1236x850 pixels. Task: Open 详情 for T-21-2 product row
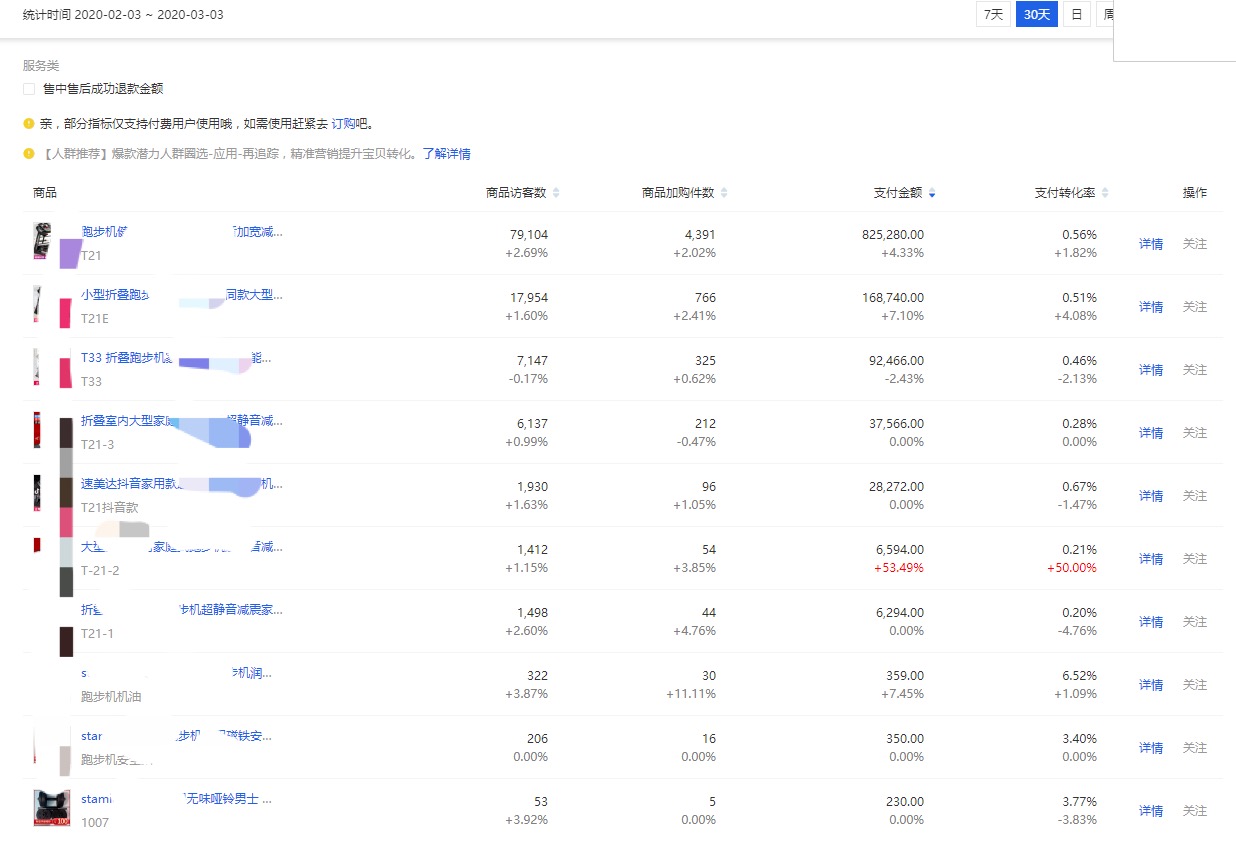pos(1150,559)
